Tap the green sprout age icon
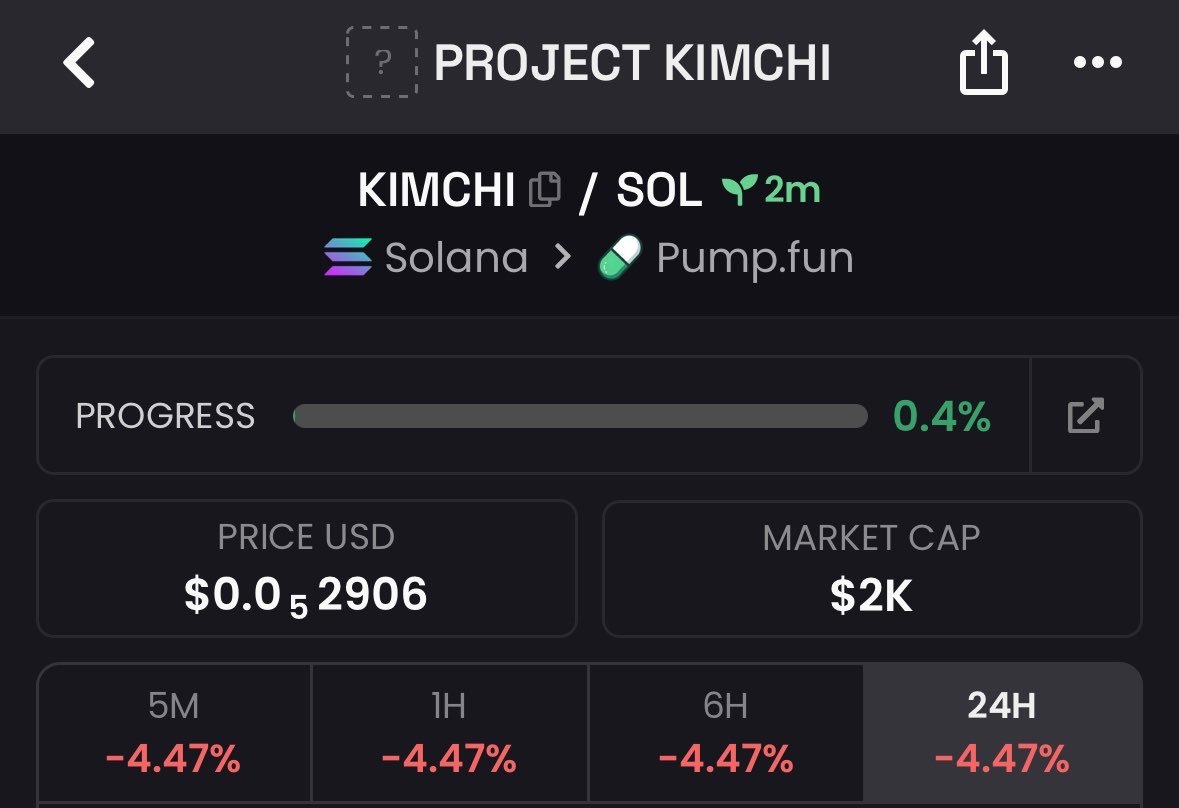The width and height of the screenshot is (1179, 808). coord(738,189)
